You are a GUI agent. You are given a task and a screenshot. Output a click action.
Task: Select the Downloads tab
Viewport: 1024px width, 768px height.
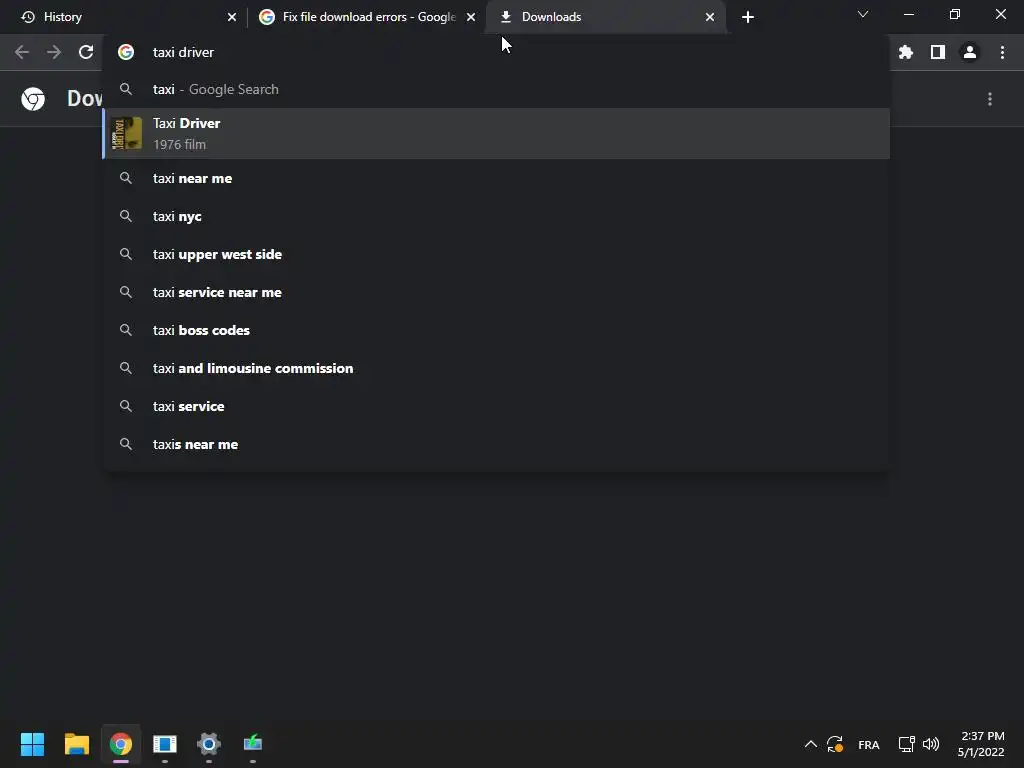[605, 17]
